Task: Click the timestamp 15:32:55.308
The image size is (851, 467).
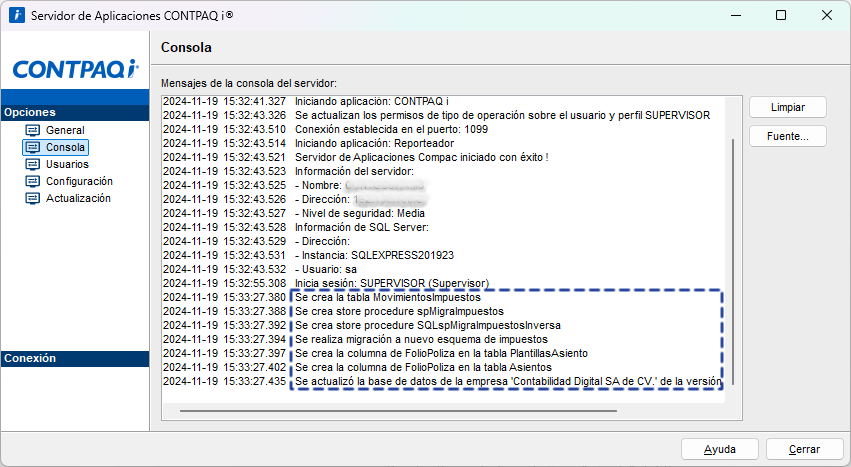Action: coord(255,283)
